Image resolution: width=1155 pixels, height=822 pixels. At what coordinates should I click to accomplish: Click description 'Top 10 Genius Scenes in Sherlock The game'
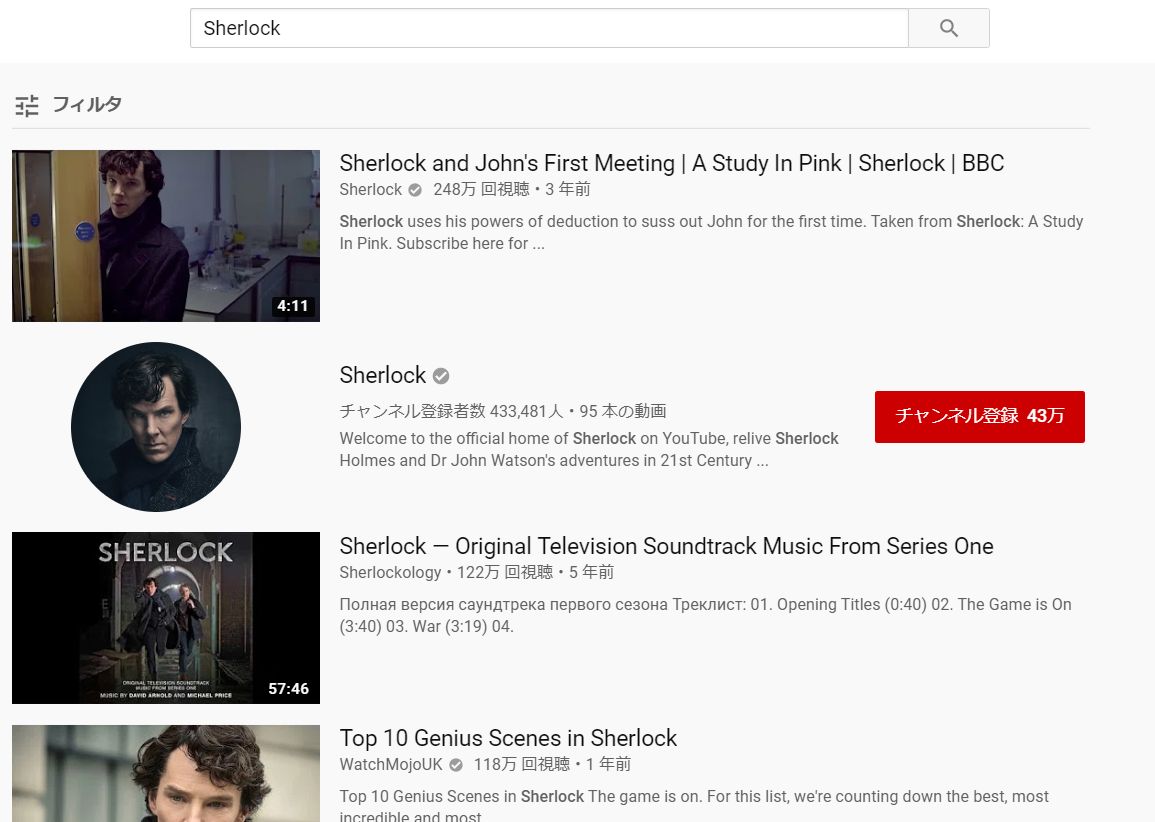point(695,804)
